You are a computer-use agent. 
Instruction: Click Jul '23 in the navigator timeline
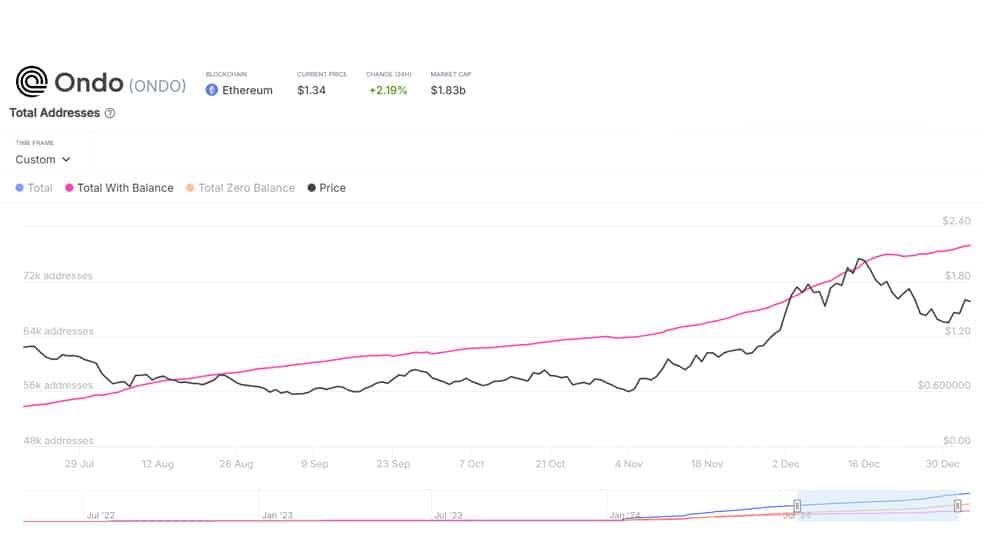448,515
